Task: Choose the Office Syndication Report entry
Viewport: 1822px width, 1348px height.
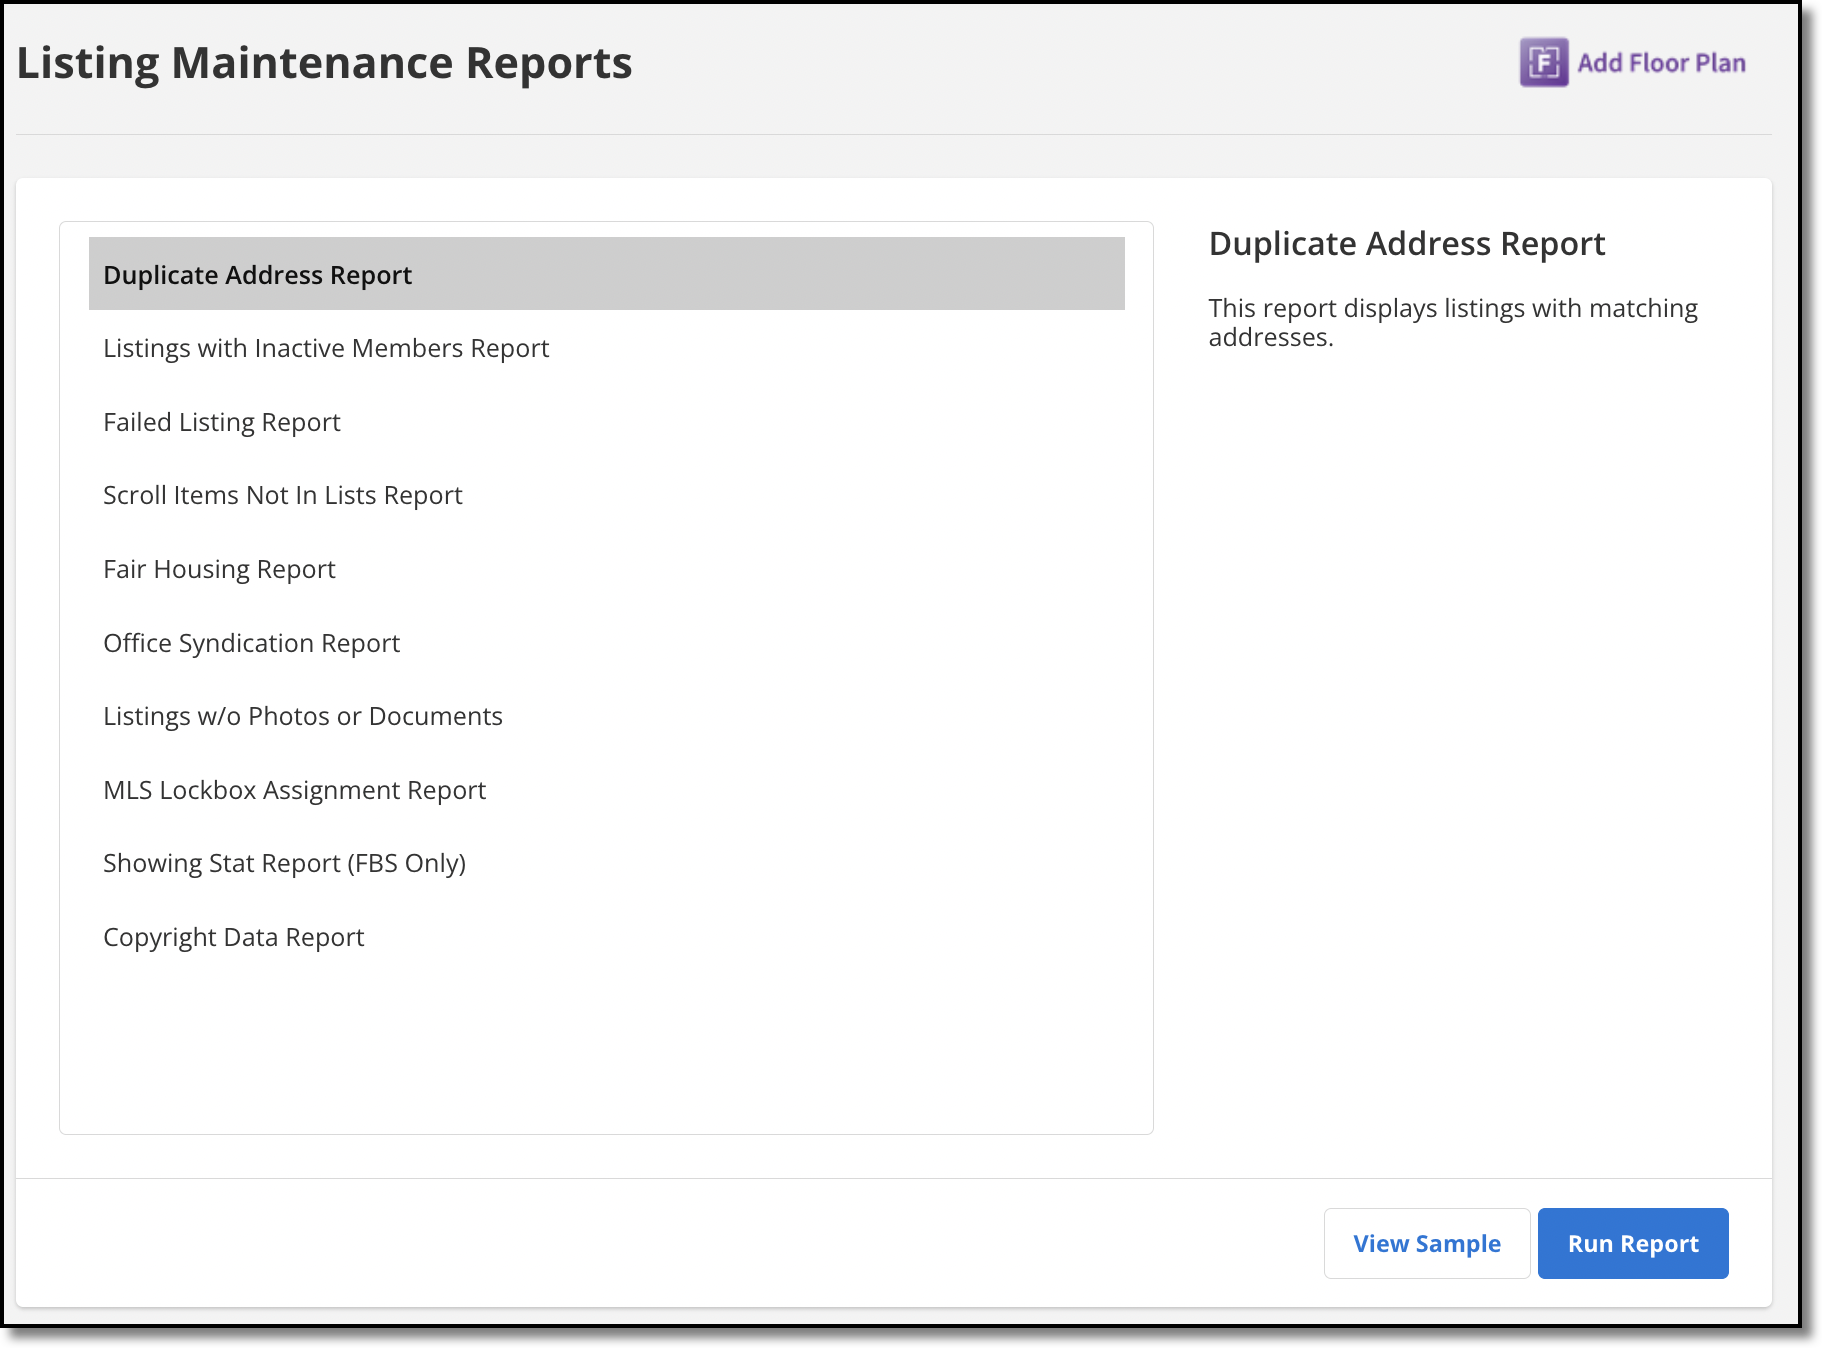Action: click(606, 643)
